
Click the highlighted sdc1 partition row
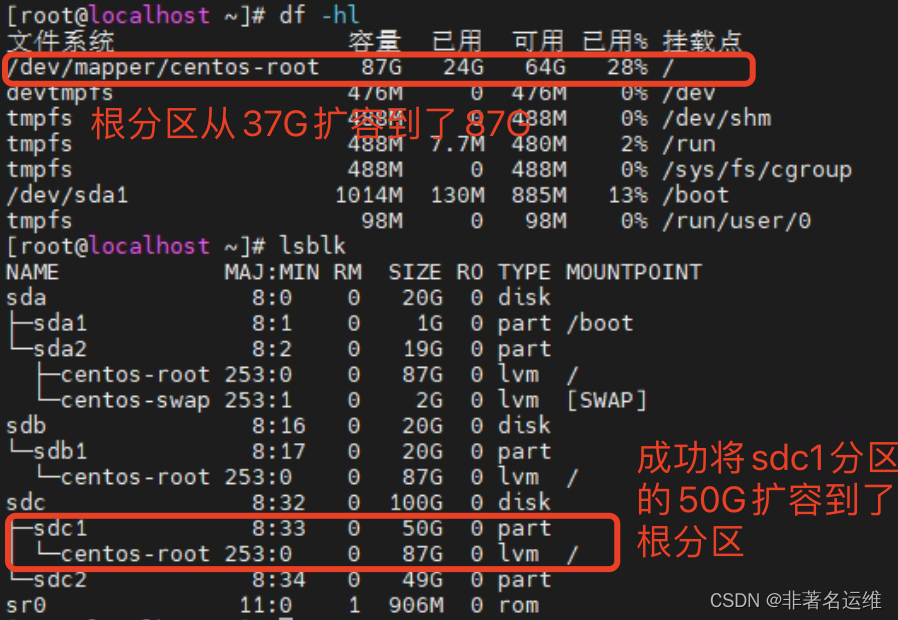pos(278,528)
